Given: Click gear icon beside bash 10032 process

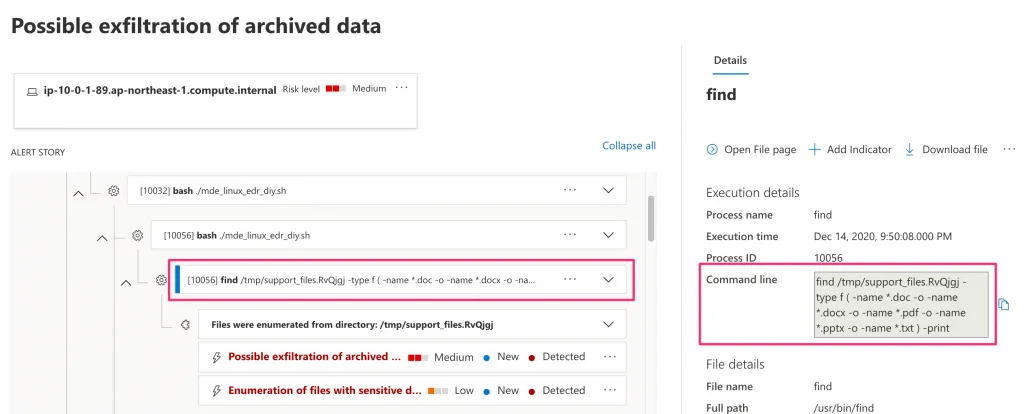Looking at the screenshot, I should coord(113,190).
